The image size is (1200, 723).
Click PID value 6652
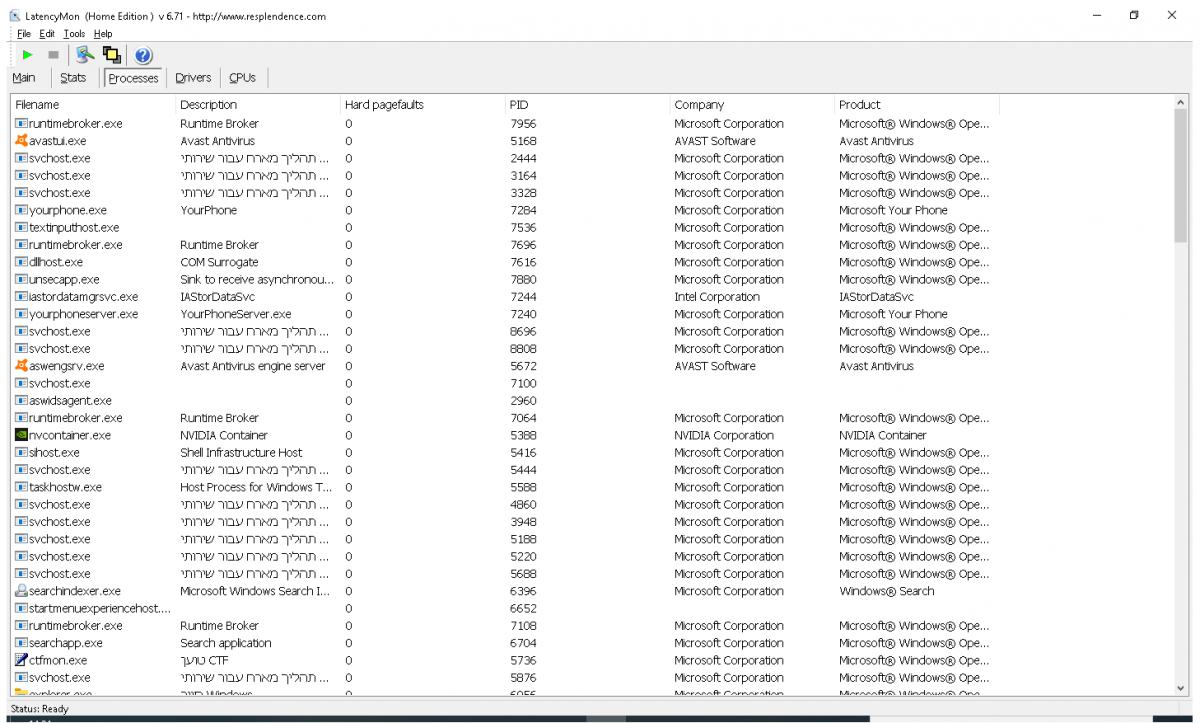(x=523, y=608)
